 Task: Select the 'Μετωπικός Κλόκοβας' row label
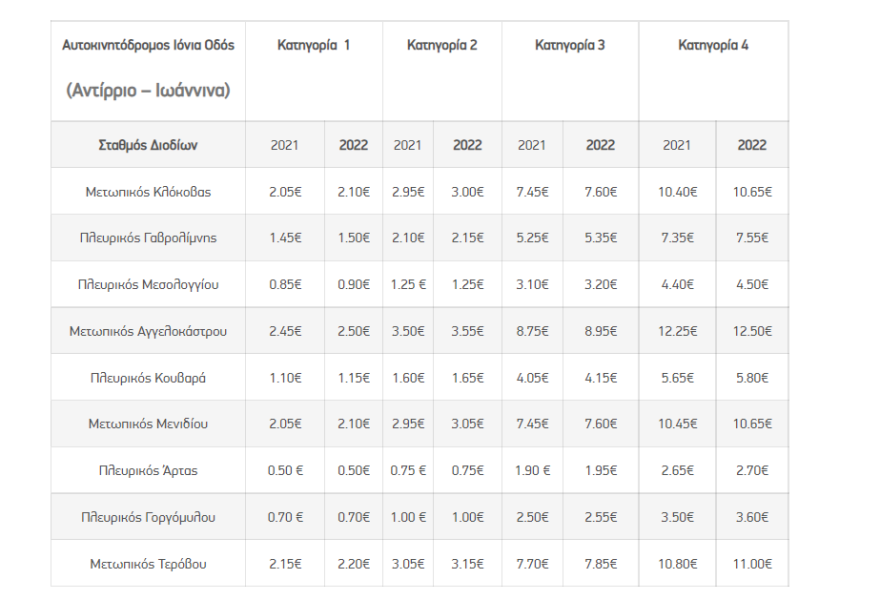click(x=148, y=192)
